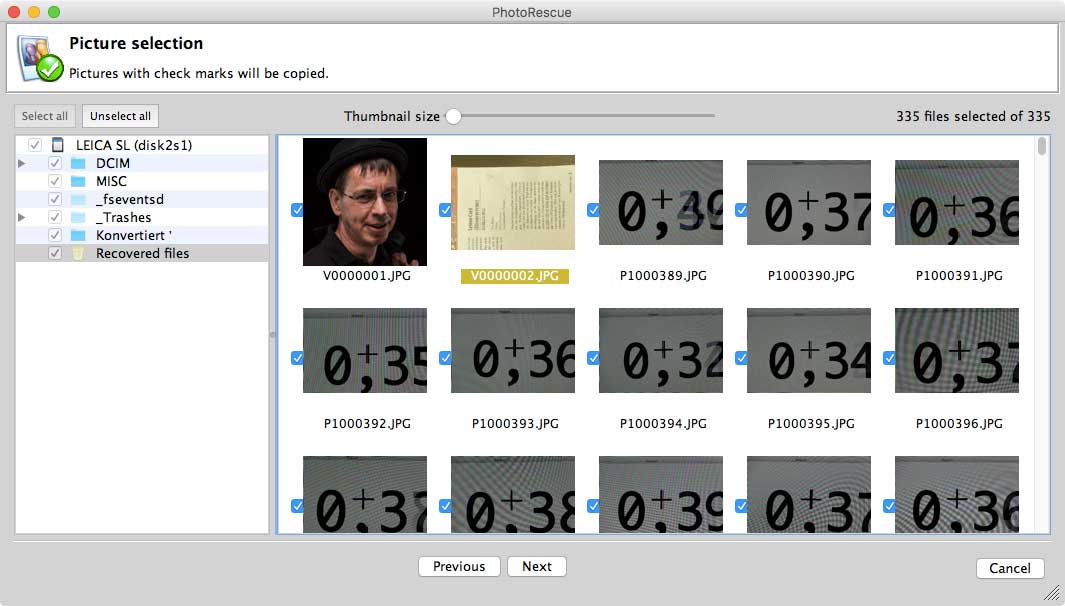Screen dimensions: 1065x606
Task: Go back with the Previous button
Action: pyautogui.click(x=459, y=566)
